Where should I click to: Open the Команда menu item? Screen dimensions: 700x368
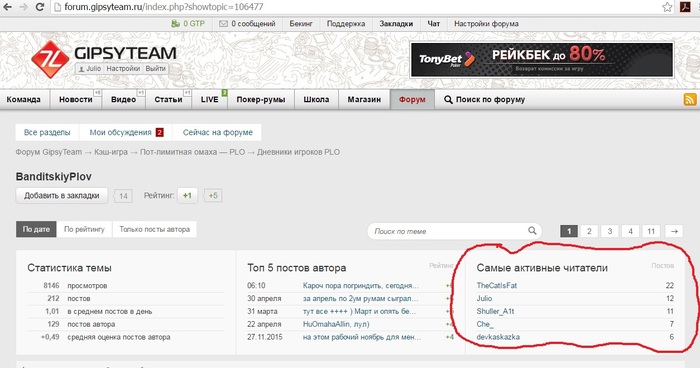[24, 100]
